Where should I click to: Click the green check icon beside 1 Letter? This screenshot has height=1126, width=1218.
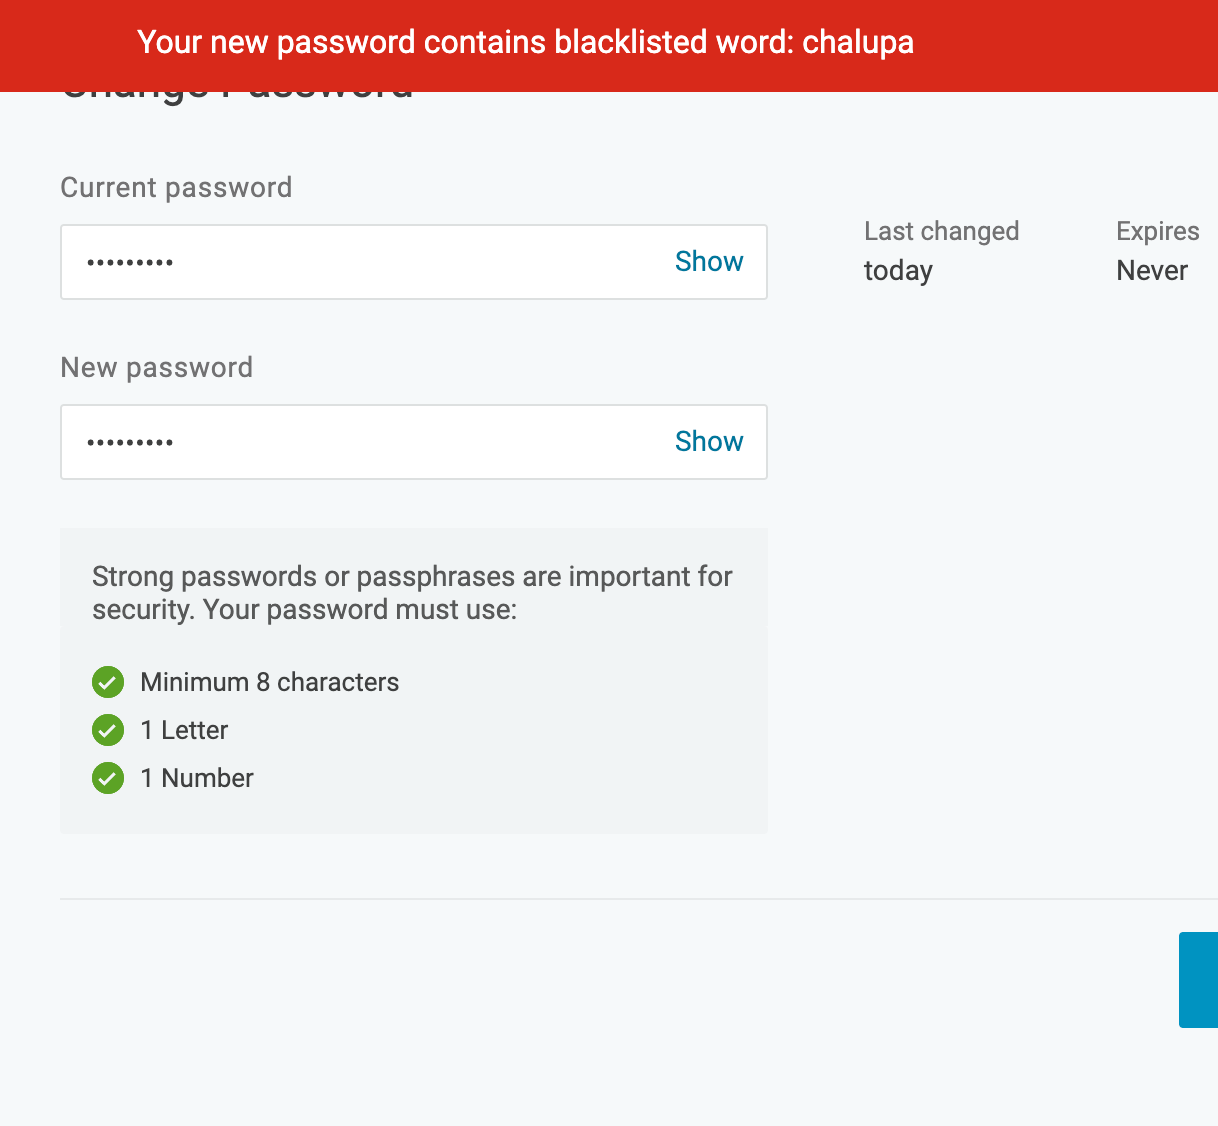click(108, 730)
